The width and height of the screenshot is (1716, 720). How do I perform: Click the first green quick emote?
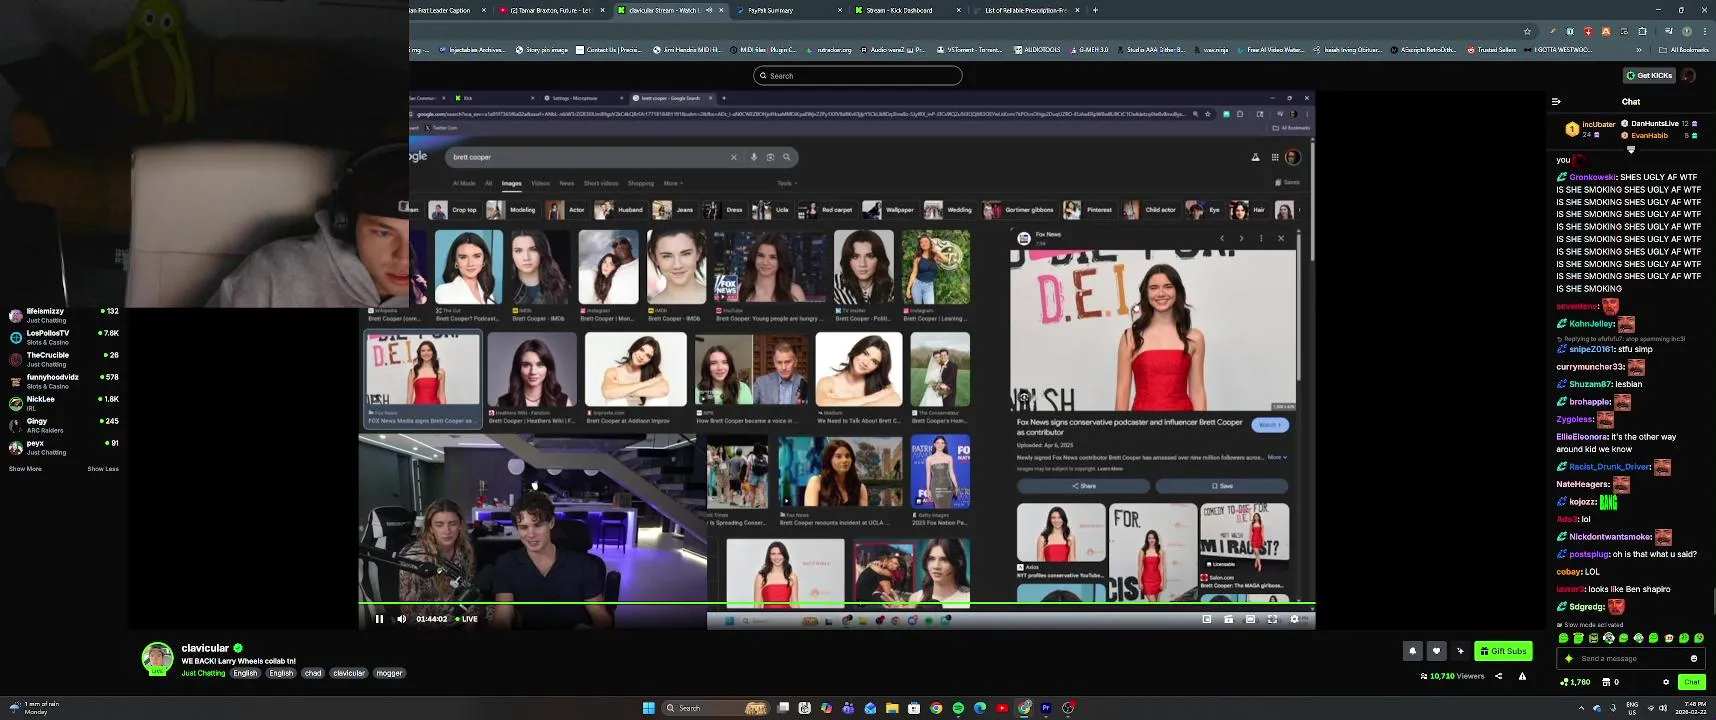(x=1564, y=638)
